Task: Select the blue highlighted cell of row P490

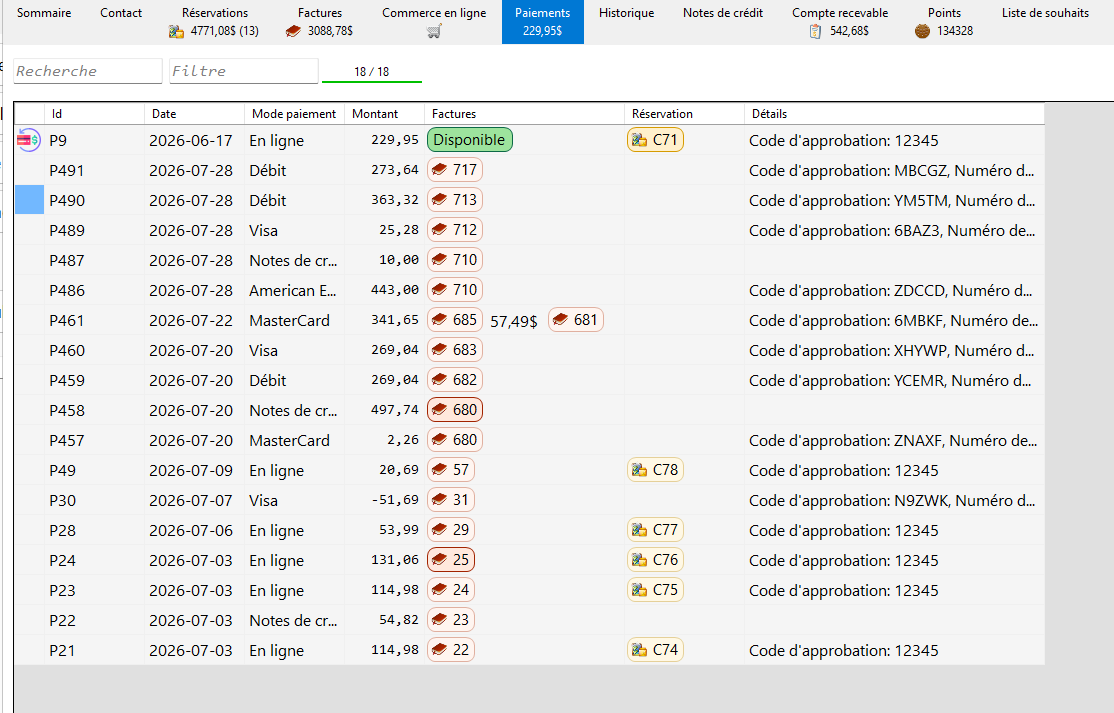Action: pyautogui.click(x=30, y=200)
